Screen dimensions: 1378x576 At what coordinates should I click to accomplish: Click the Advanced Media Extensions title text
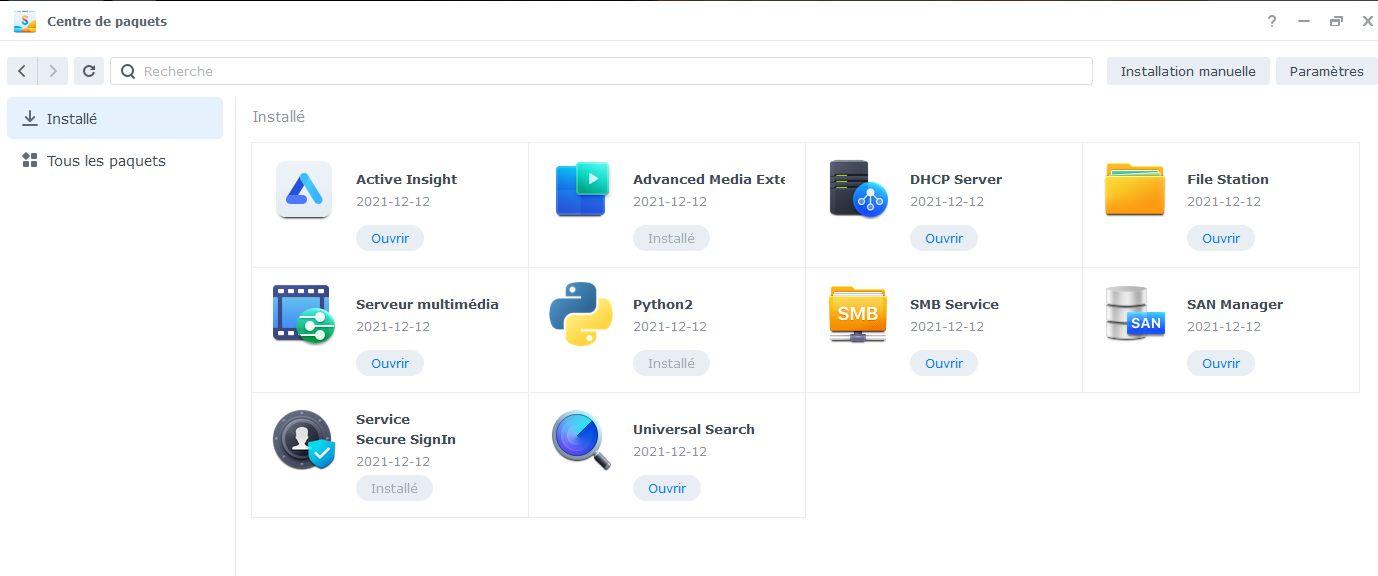tap(709, 179)
